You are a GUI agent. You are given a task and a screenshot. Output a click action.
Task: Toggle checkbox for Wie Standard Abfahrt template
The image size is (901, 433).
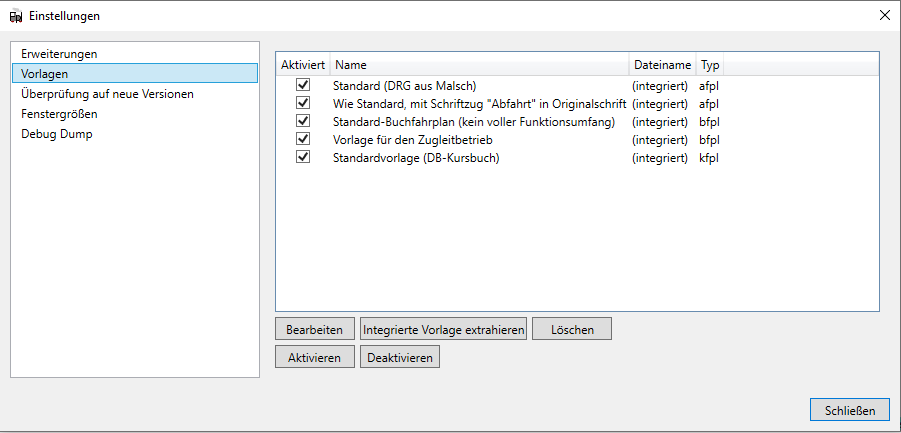click(x=303, y=103)
